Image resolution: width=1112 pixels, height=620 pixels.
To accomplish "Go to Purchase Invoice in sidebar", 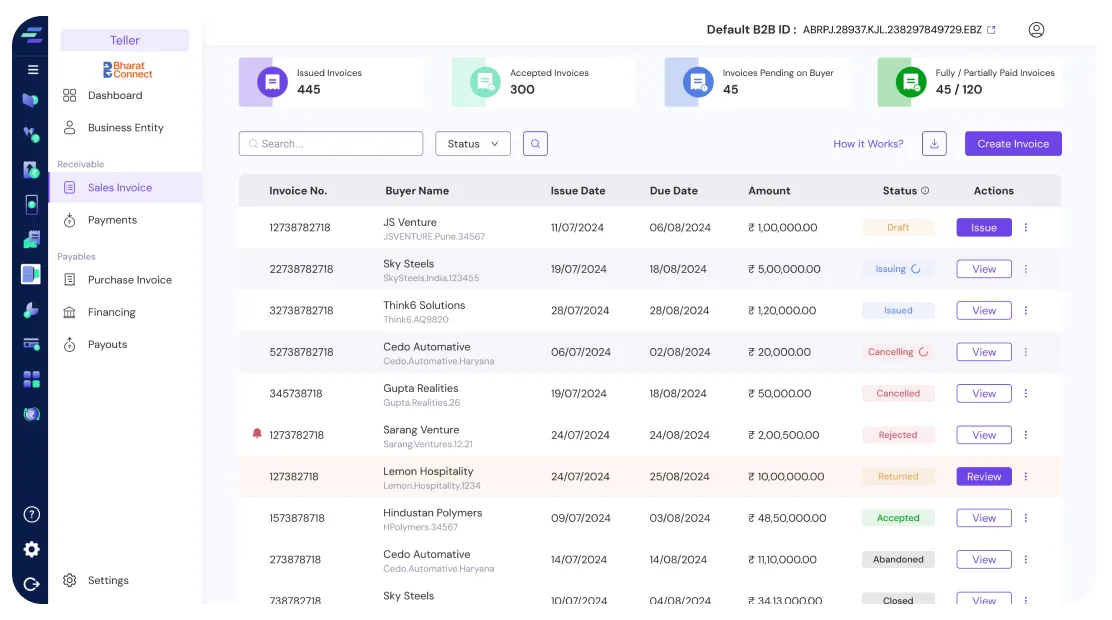I will coord(129,280).
